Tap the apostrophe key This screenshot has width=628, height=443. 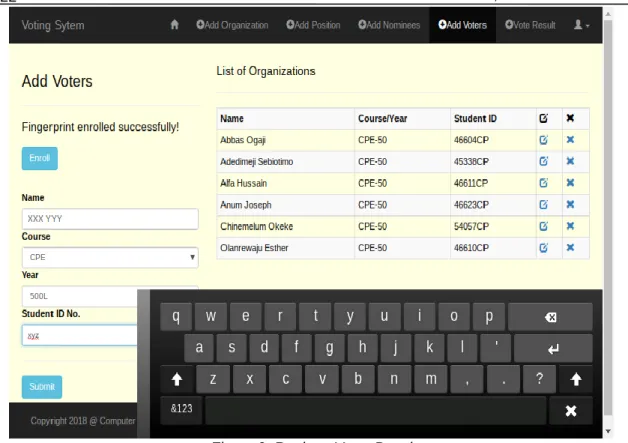(496, 348)
